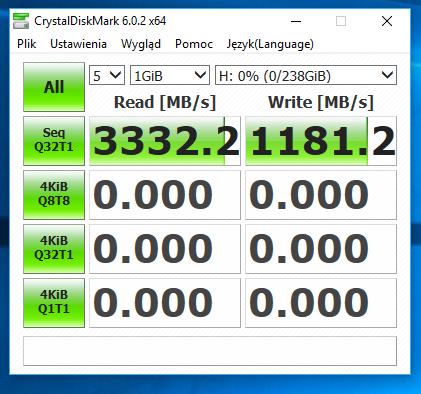This screenshot has height=394, width=421.
Task: Click the Read [MB/s] column header
Action: point(165,102)
